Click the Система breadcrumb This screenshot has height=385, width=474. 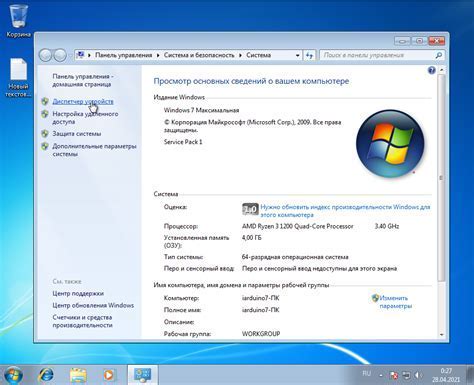pos(258,55)
